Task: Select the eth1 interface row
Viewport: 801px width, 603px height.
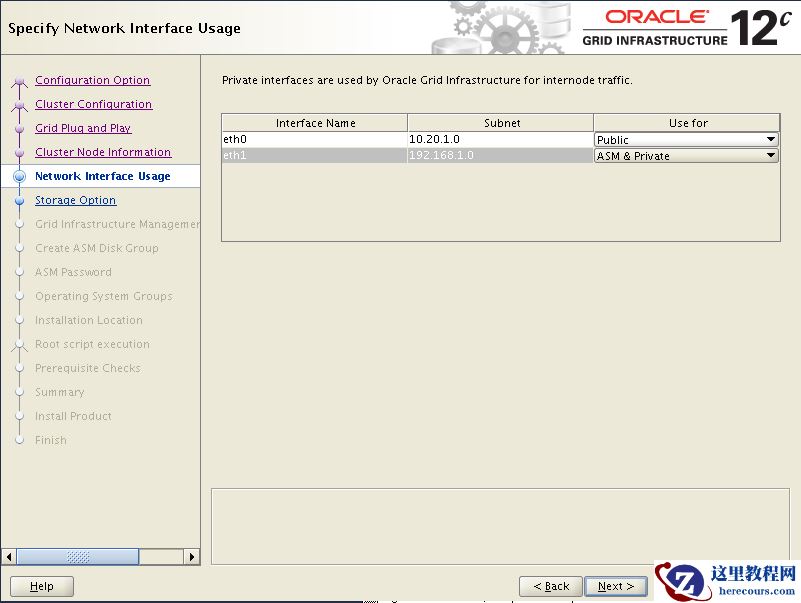Action: pos(314,156)
